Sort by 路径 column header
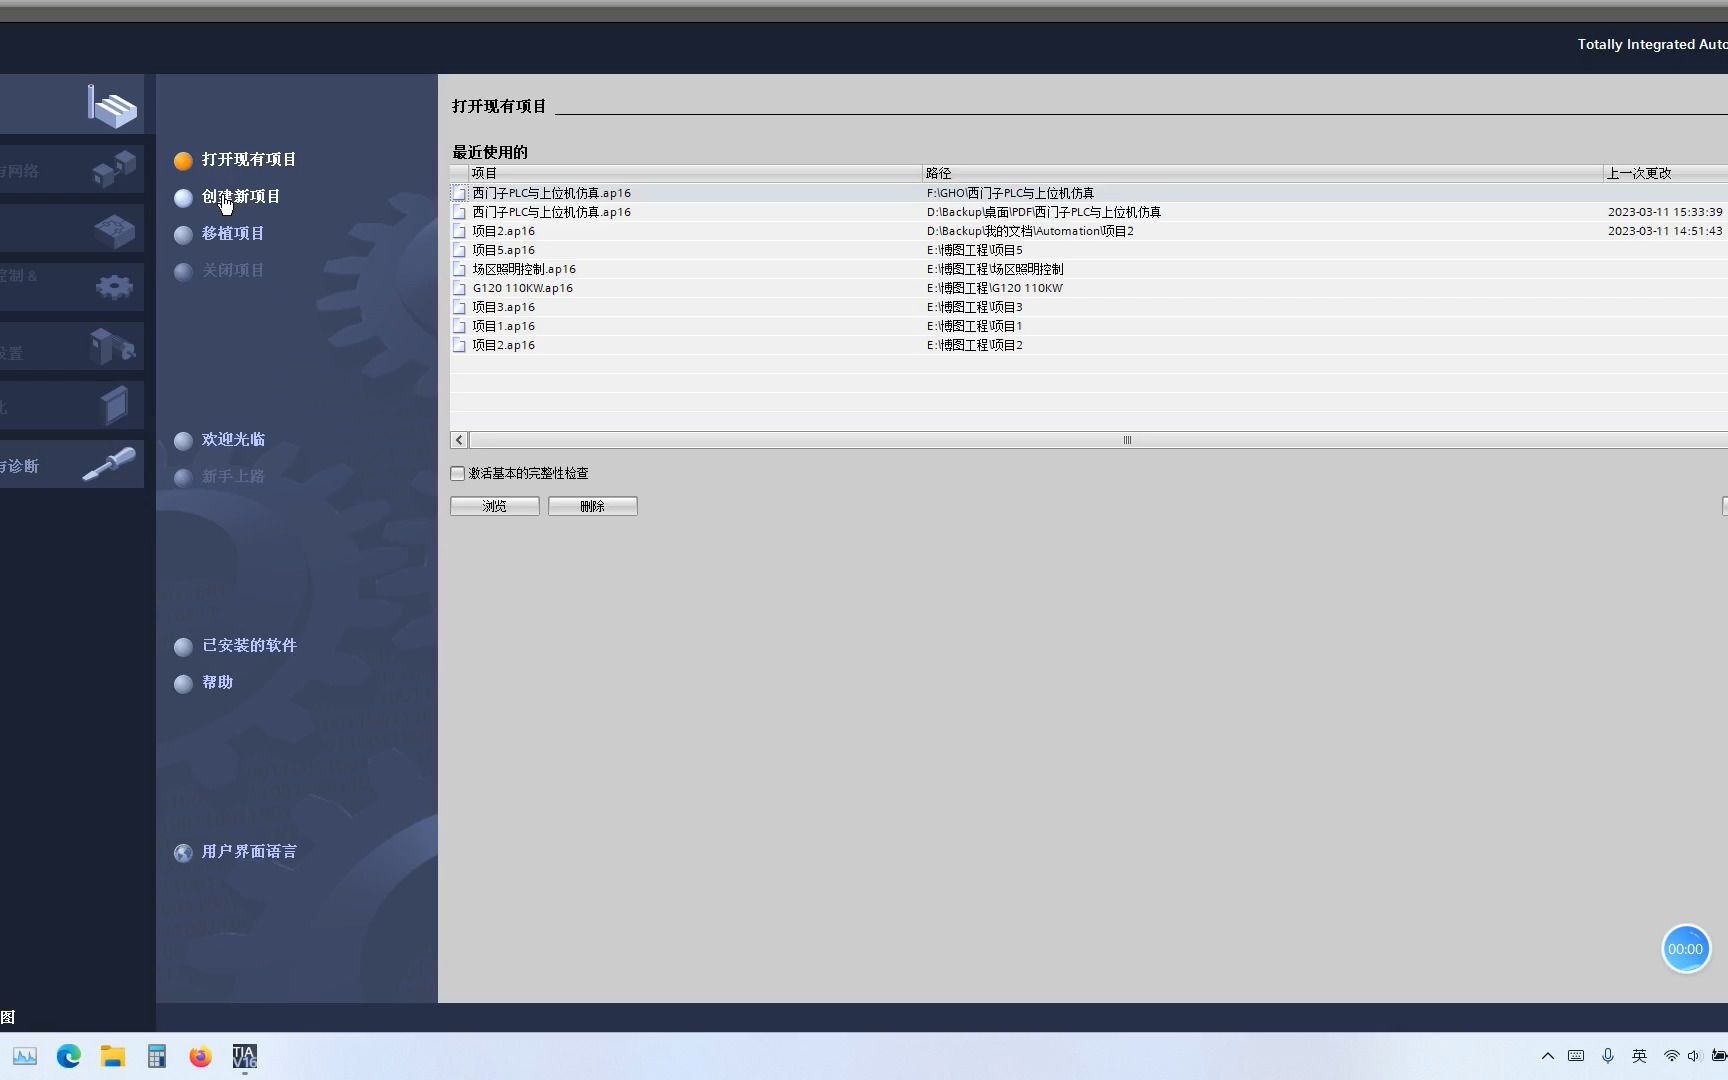The height and width of the screenshot is (1080, 1728). 1263,173
